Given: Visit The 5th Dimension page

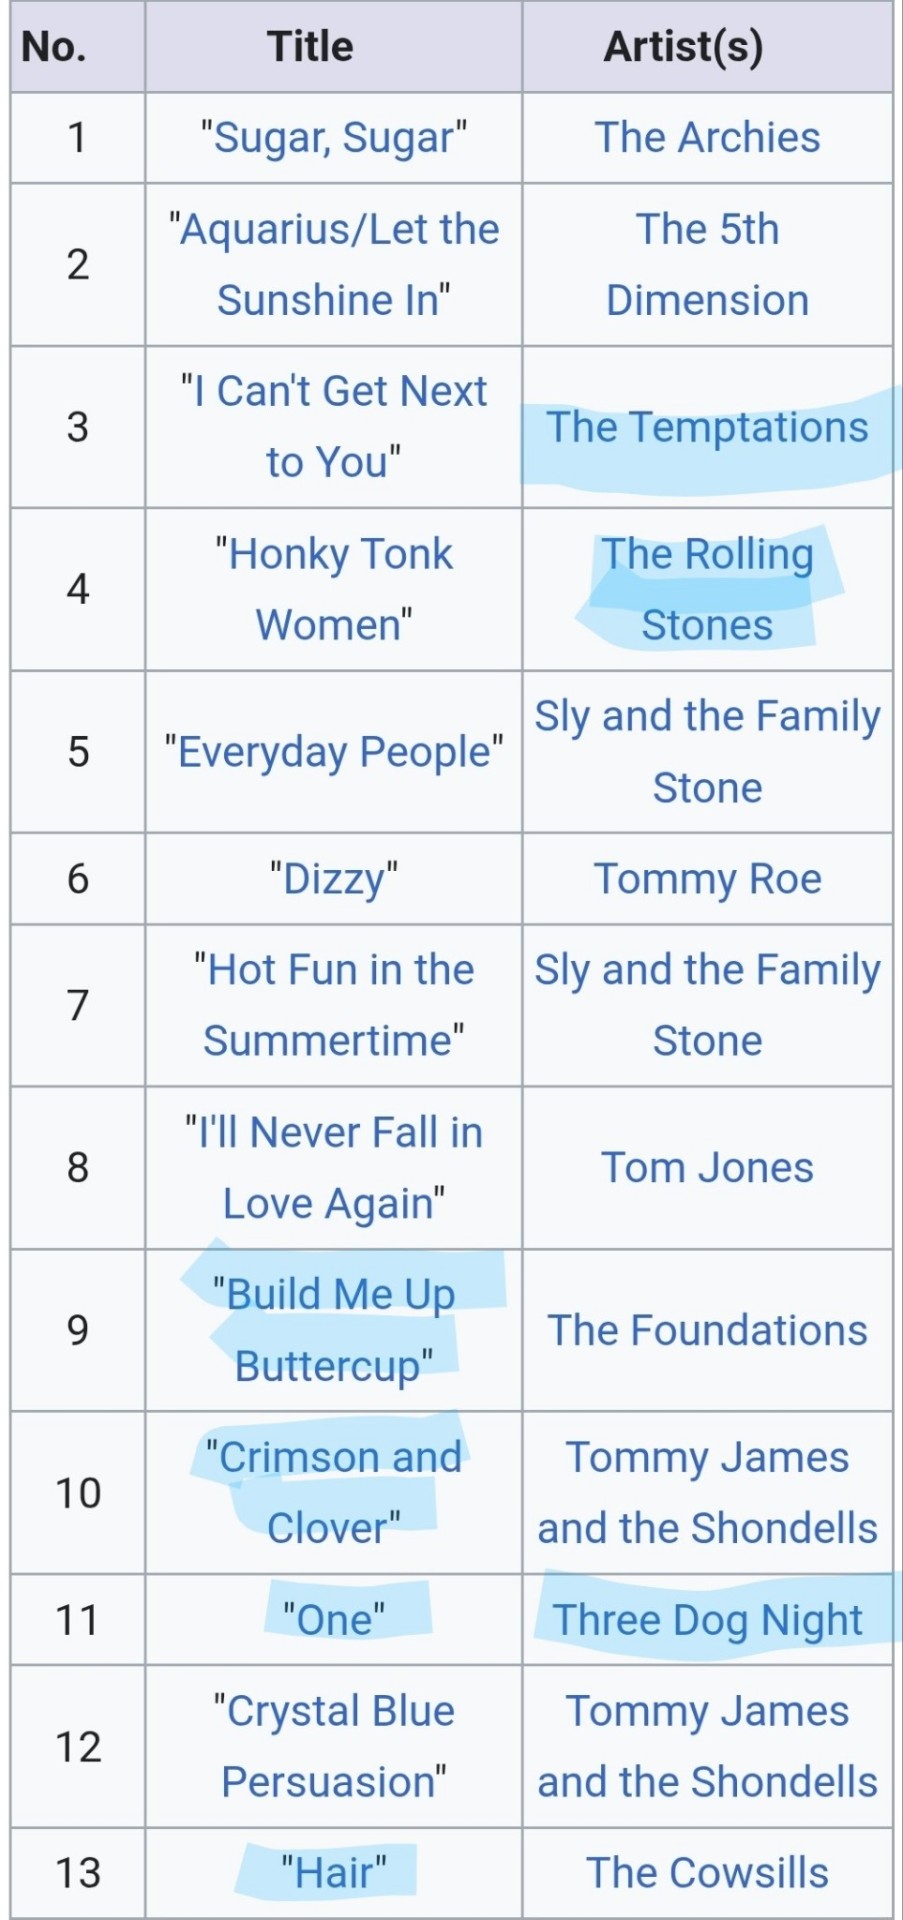Looking at the screenshot, I should point(708,265).
